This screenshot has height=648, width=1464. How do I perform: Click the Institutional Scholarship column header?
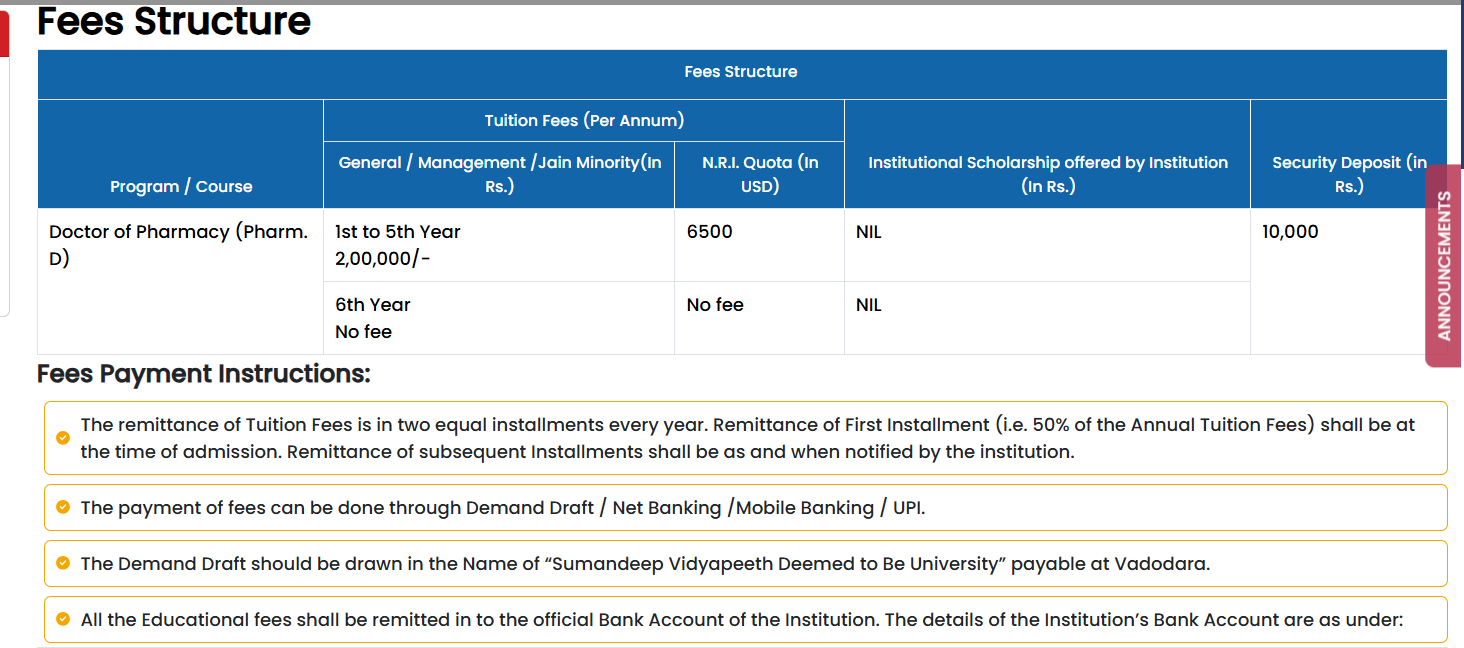pos(1047,174)
